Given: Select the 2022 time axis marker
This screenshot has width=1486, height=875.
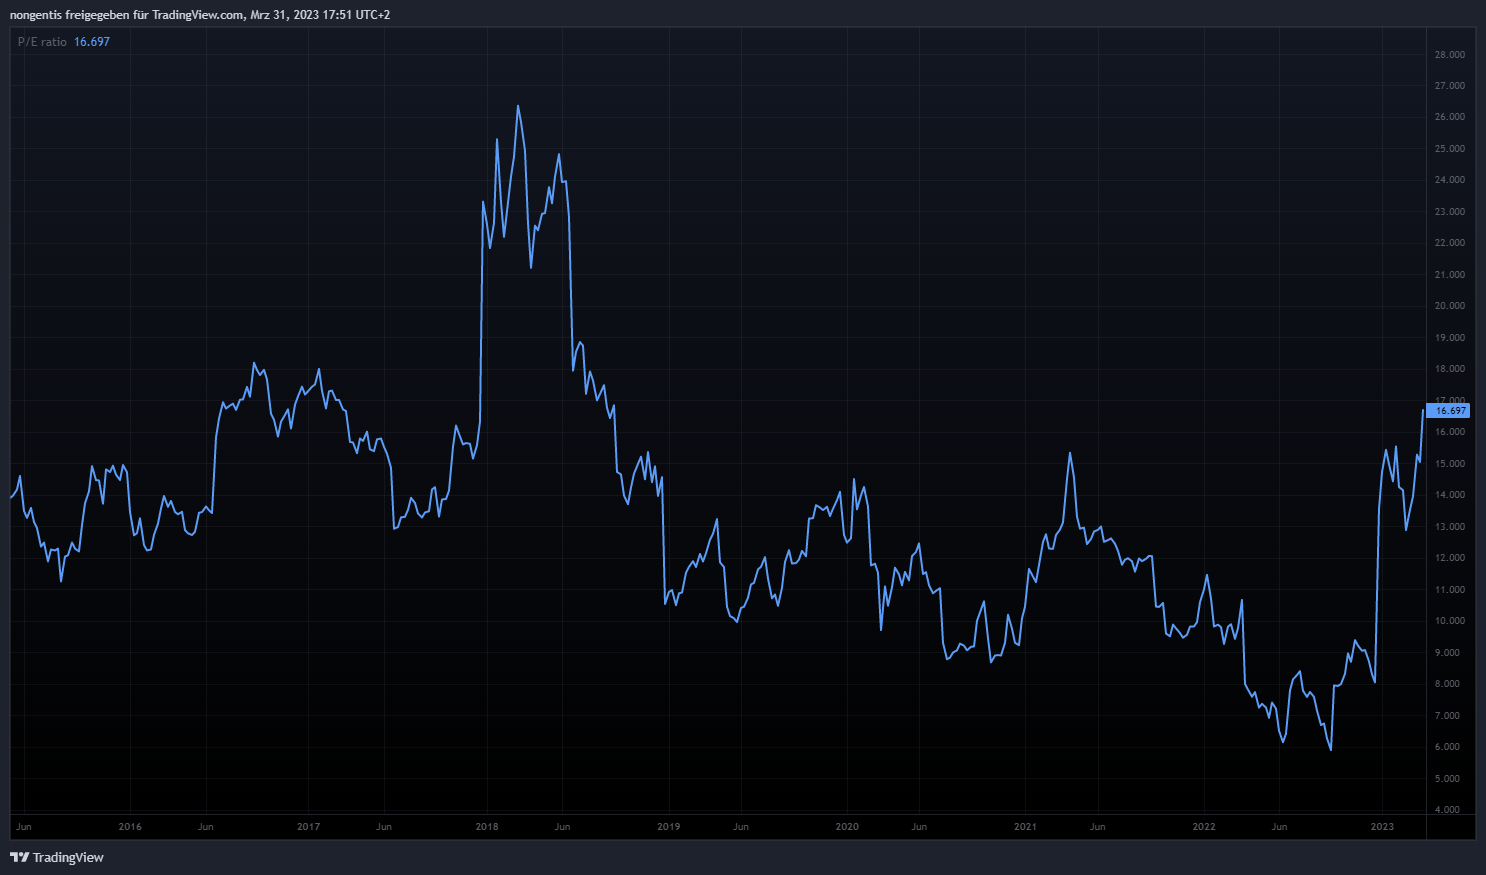Looking at the screenshot, I should (x=1204, y=827).
